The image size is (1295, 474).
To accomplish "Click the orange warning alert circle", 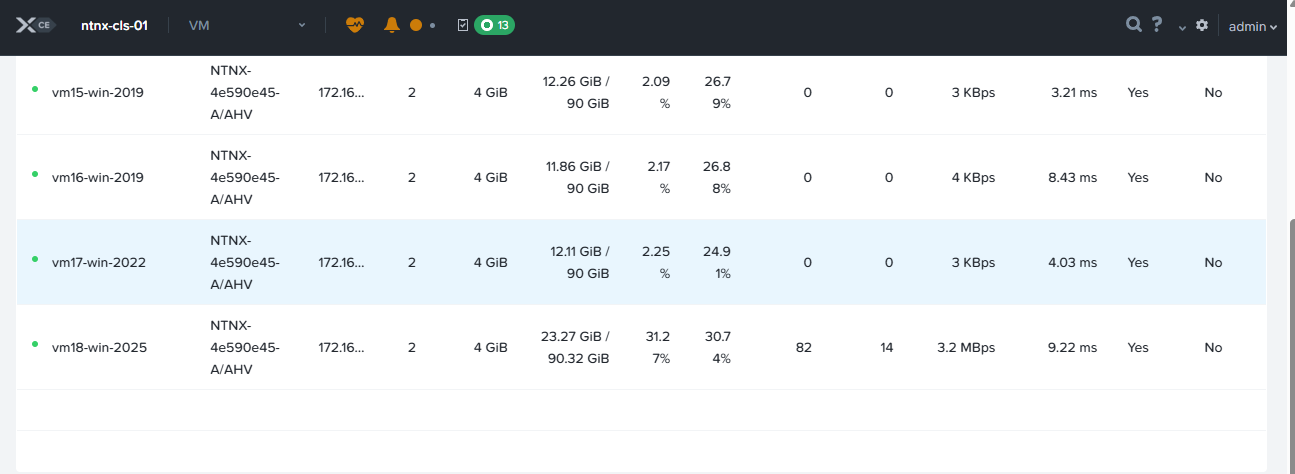I will [416, 25].
